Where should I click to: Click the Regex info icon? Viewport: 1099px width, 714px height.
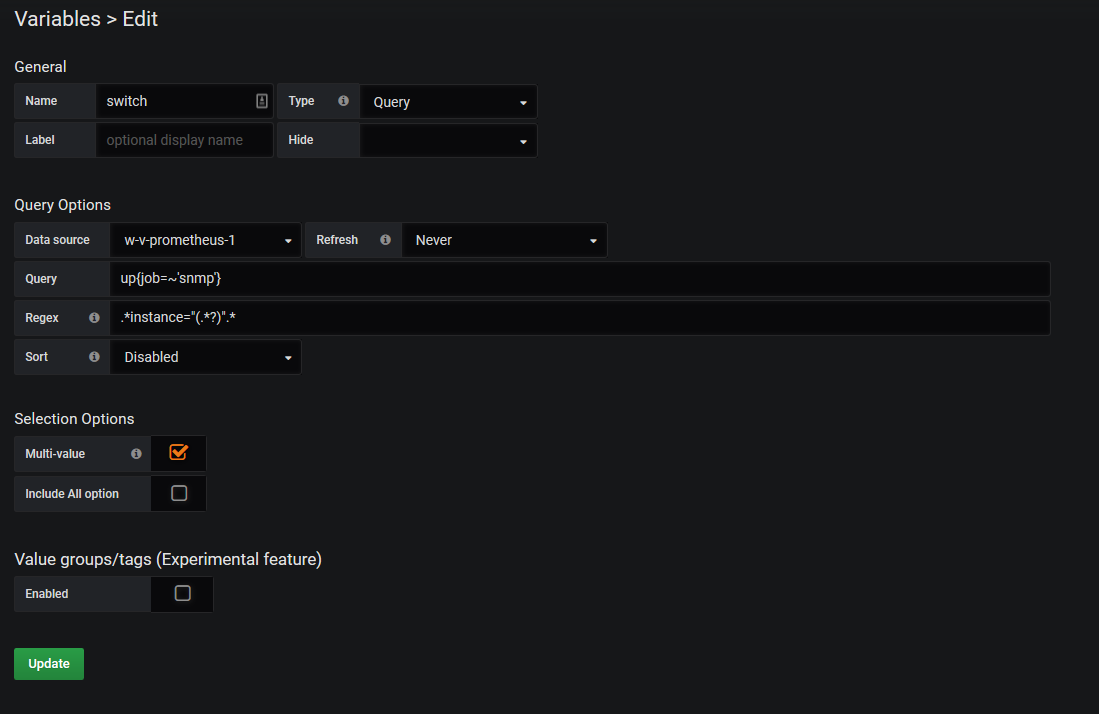click(94, 317)
